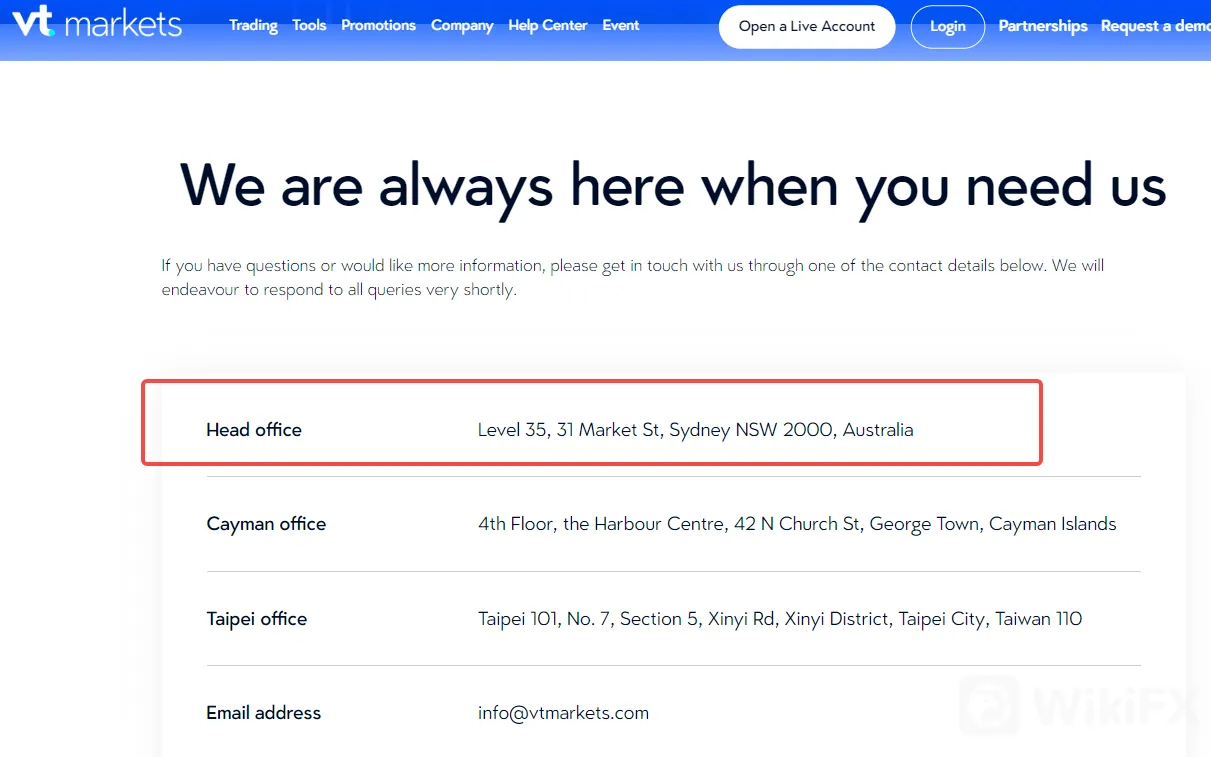The width and height of the screenshot is (1211, 757).
Task: Open the Company menu
Action: (462, 25)
